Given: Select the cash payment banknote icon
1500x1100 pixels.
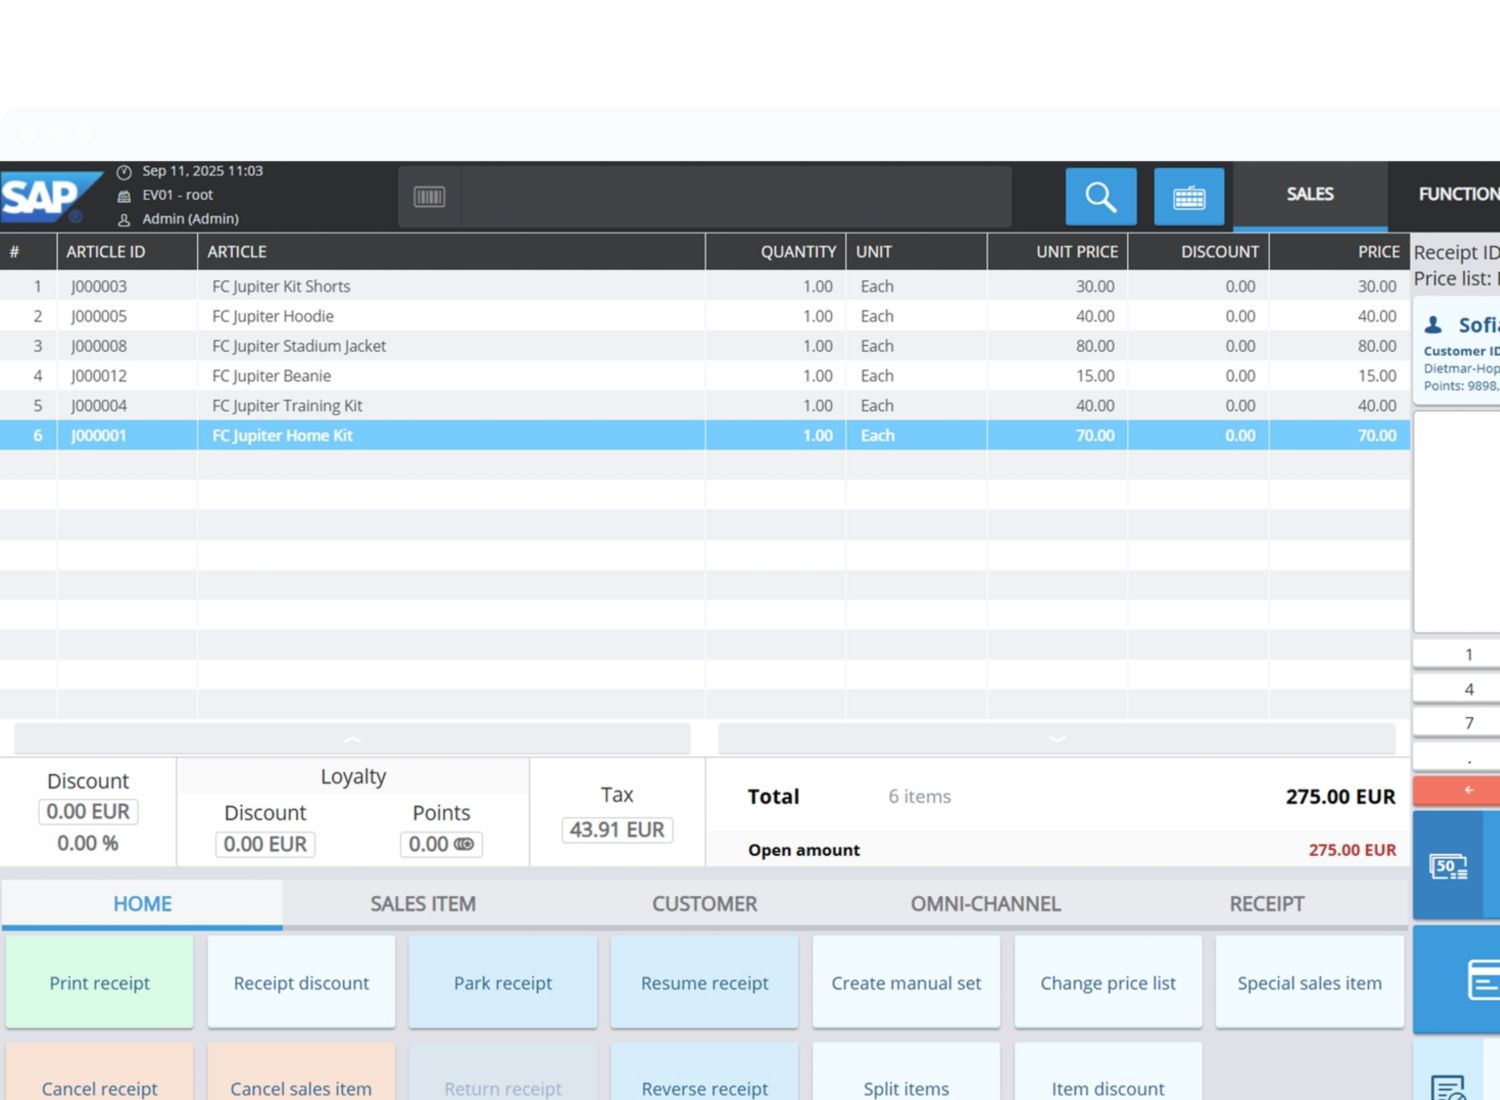Looking at the screenshot, I should tap(1448, 866).
